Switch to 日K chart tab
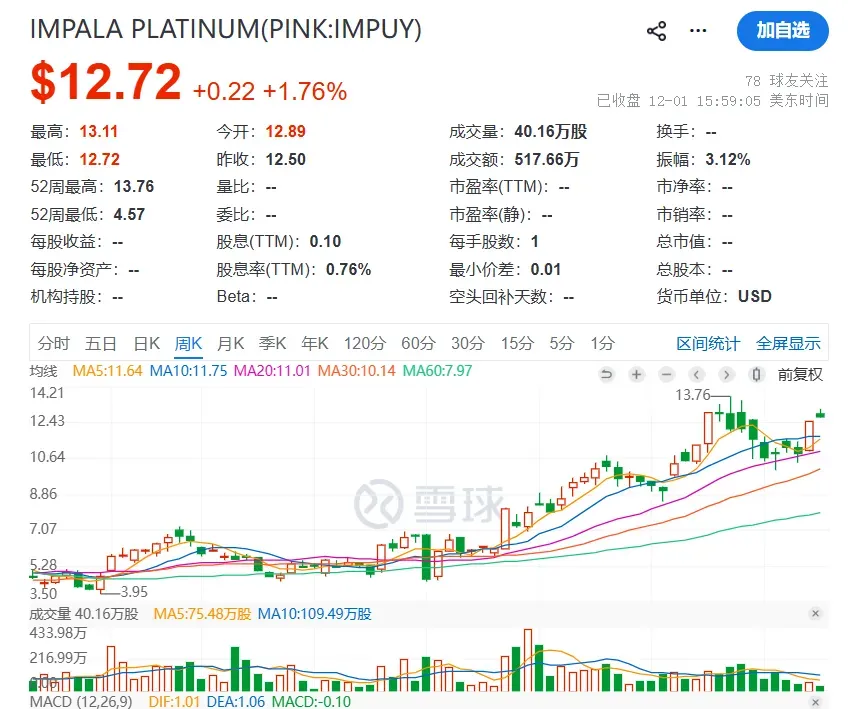 click(x=147, y=343)
